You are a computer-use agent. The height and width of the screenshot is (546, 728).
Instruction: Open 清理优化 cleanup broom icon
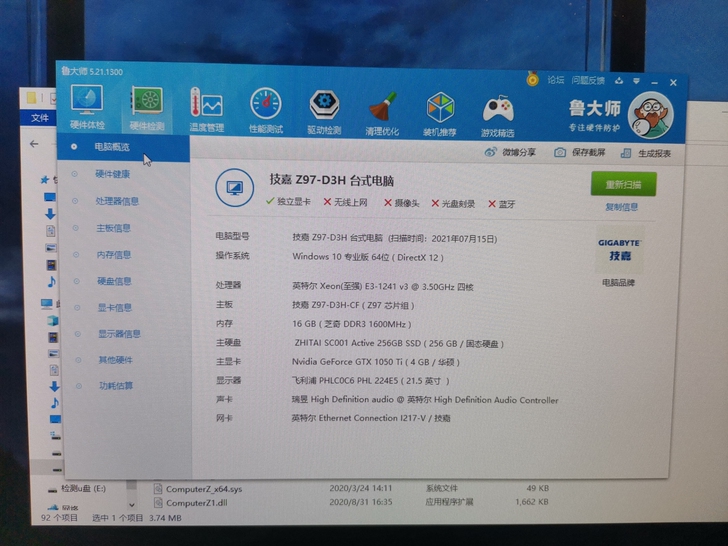[382, 114]
